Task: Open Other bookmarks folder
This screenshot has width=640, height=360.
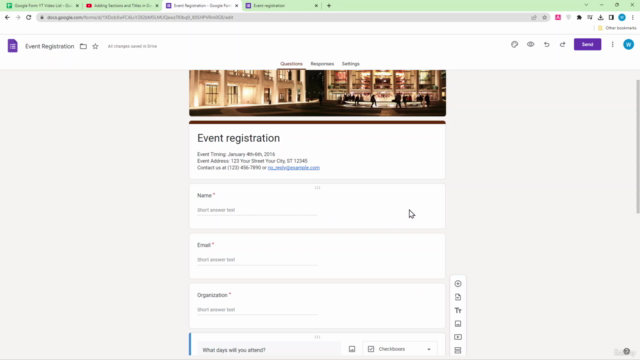Action: tap(617, 28)
